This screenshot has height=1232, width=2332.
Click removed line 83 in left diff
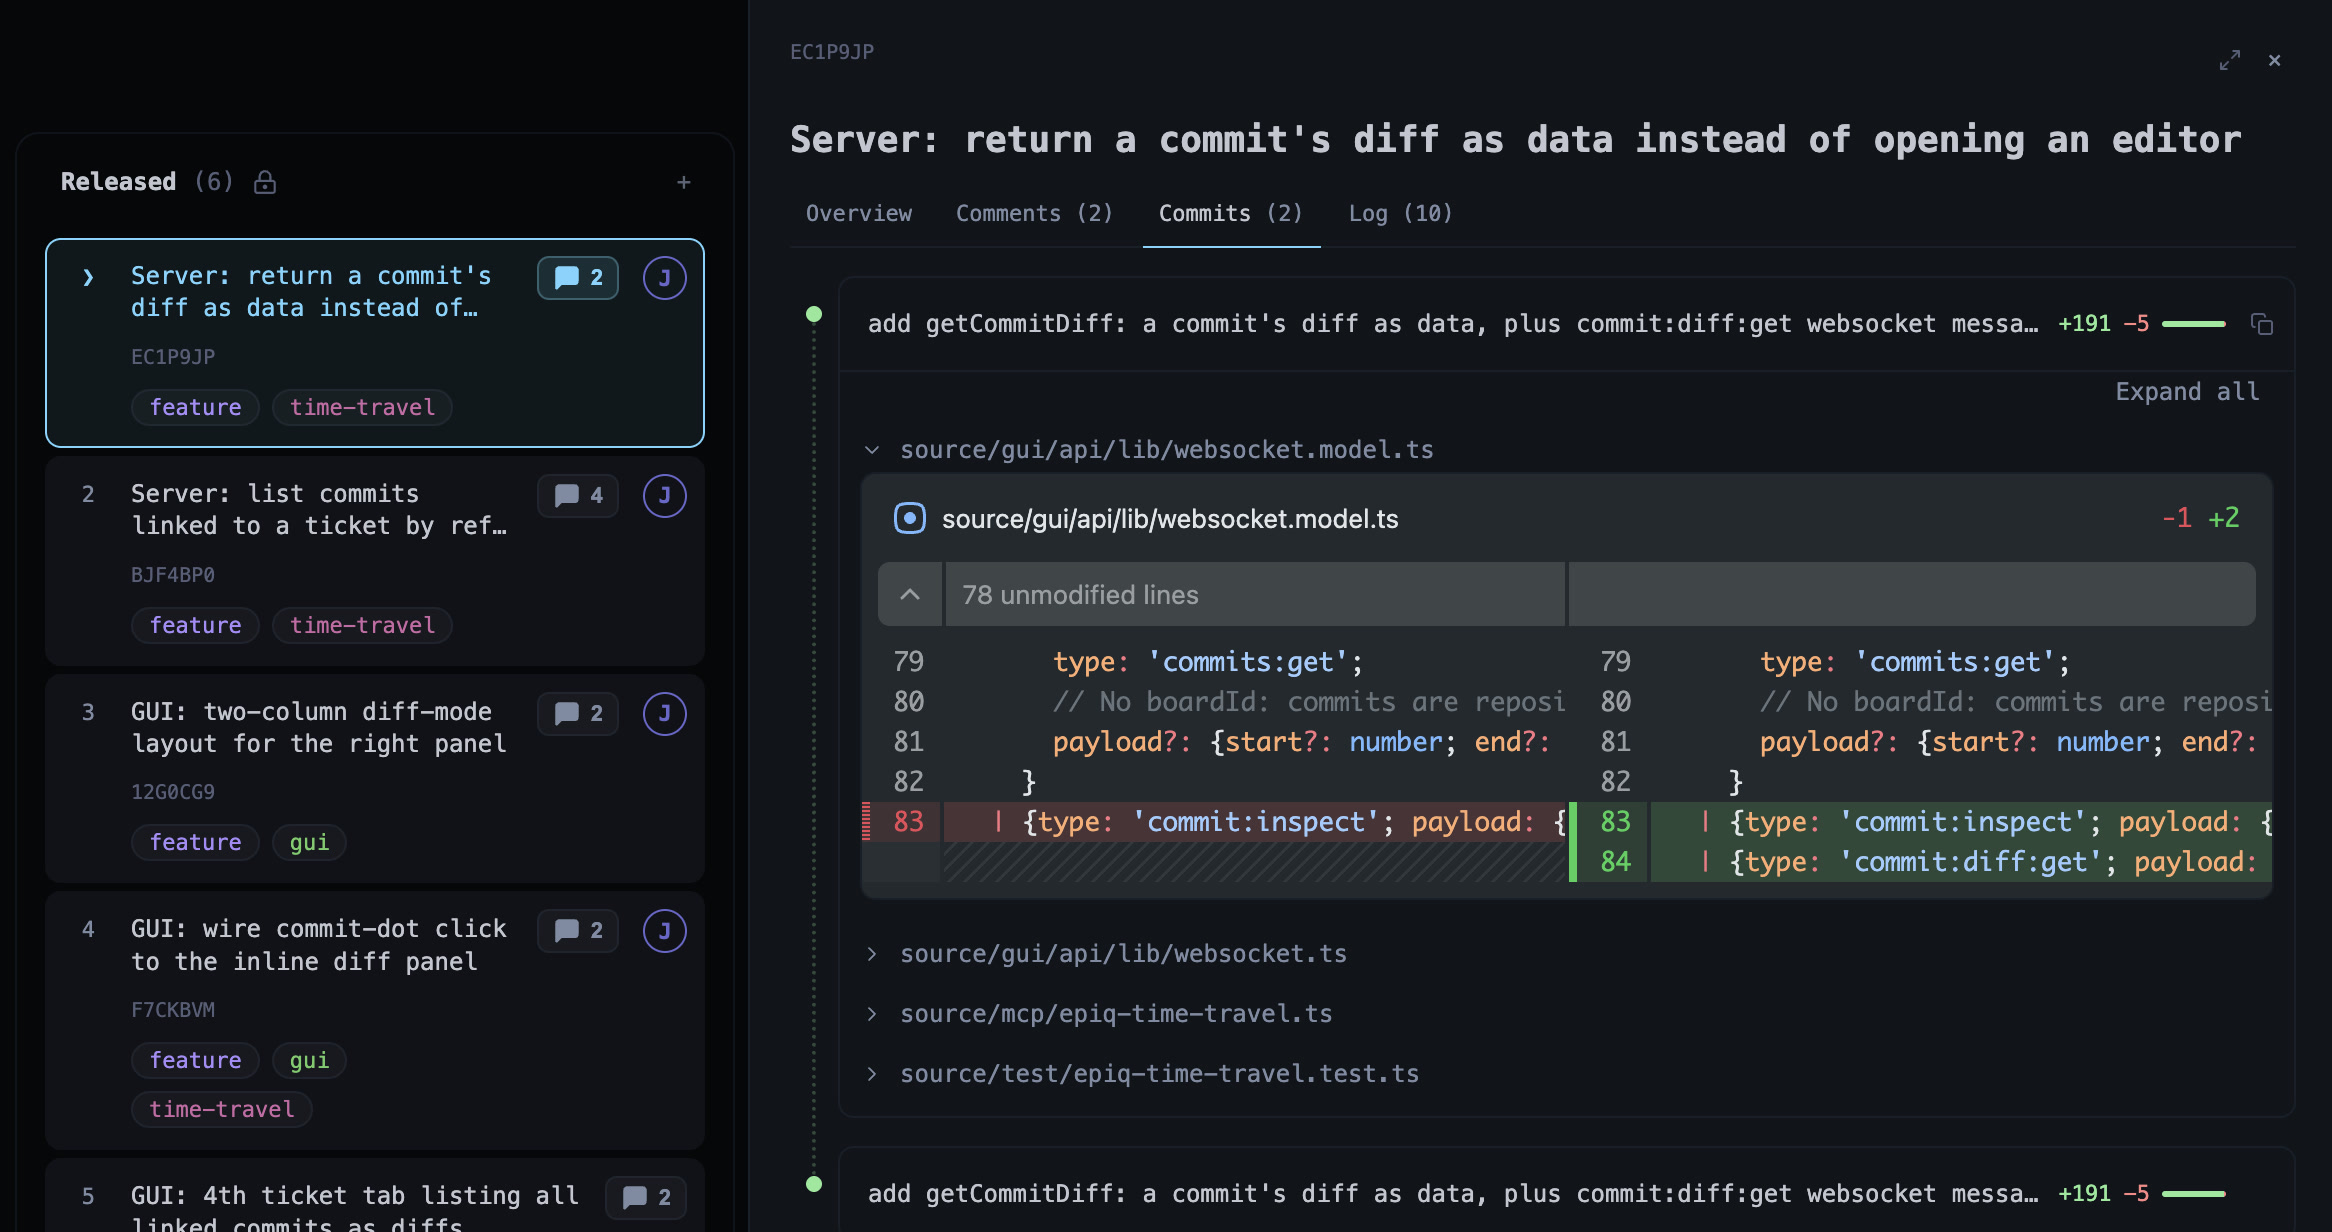point(1215,822)
